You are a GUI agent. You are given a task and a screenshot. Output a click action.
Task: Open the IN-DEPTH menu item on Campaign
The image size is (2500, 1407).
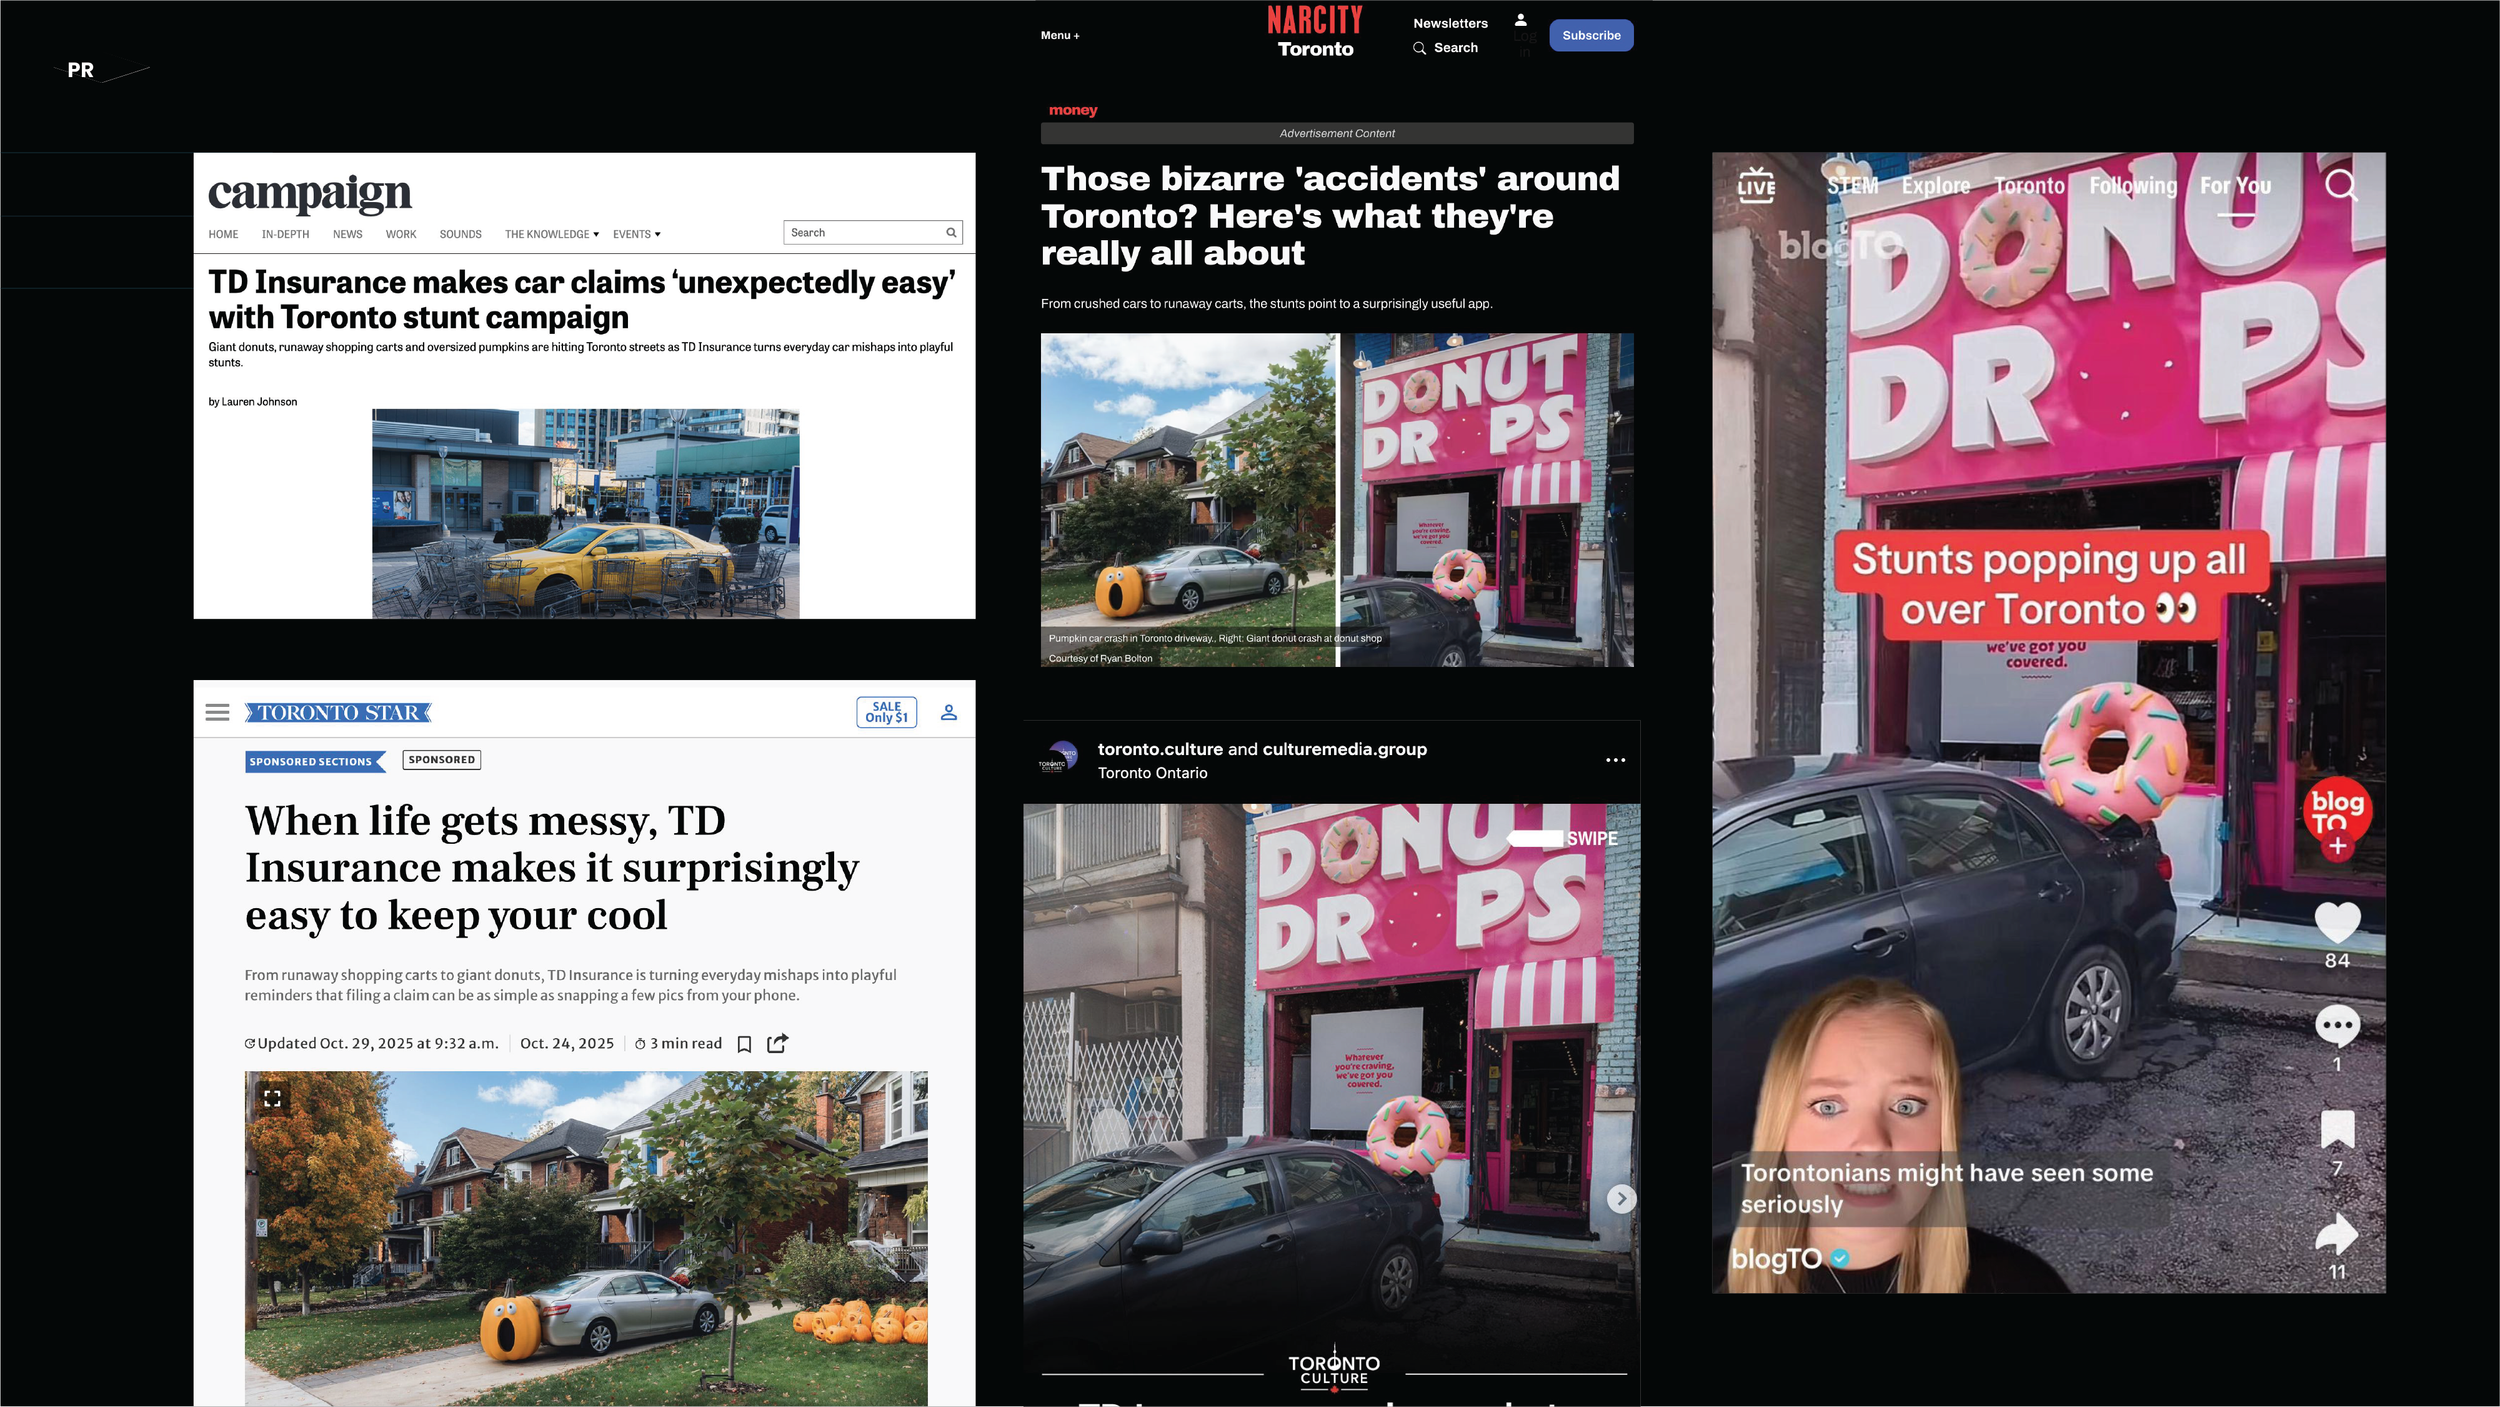pos(285,234)
